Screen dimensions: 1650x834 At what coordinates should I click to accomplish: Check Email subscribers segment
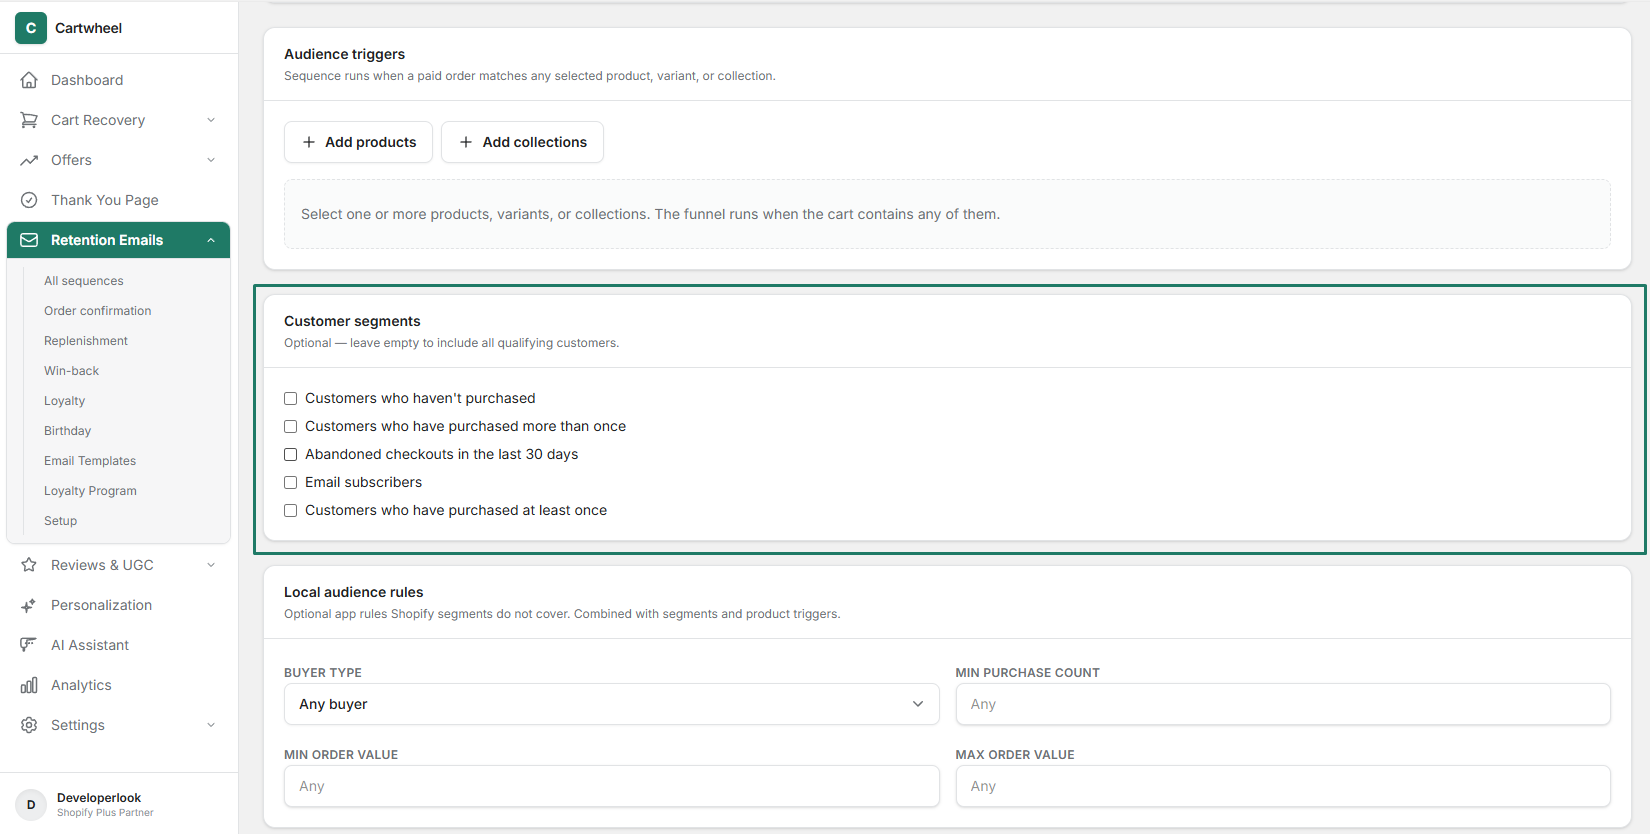pyautogui.click(x=291, y=482)
